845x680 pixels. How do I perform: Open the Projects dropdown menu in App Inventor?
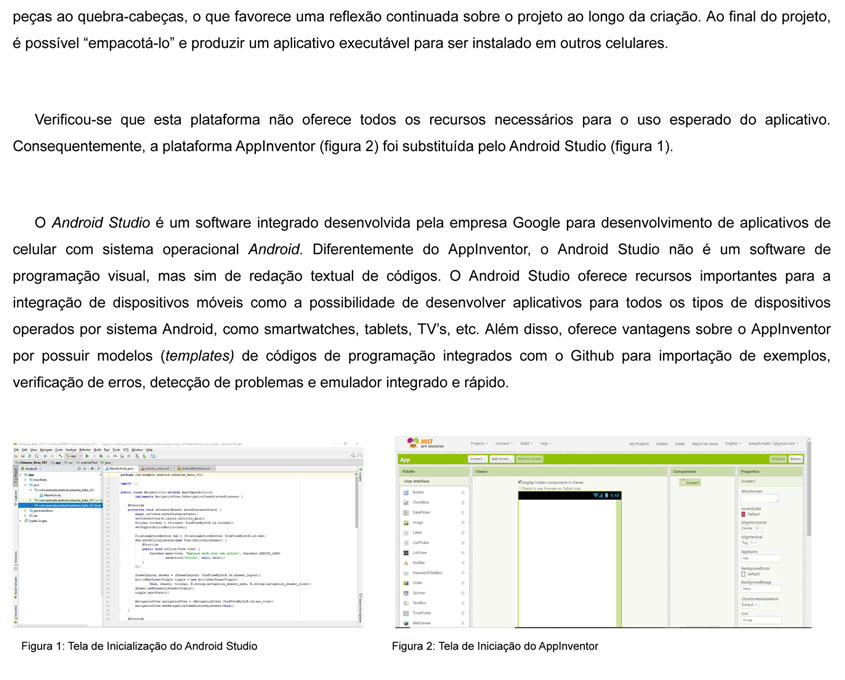click(x=479, y=443)
